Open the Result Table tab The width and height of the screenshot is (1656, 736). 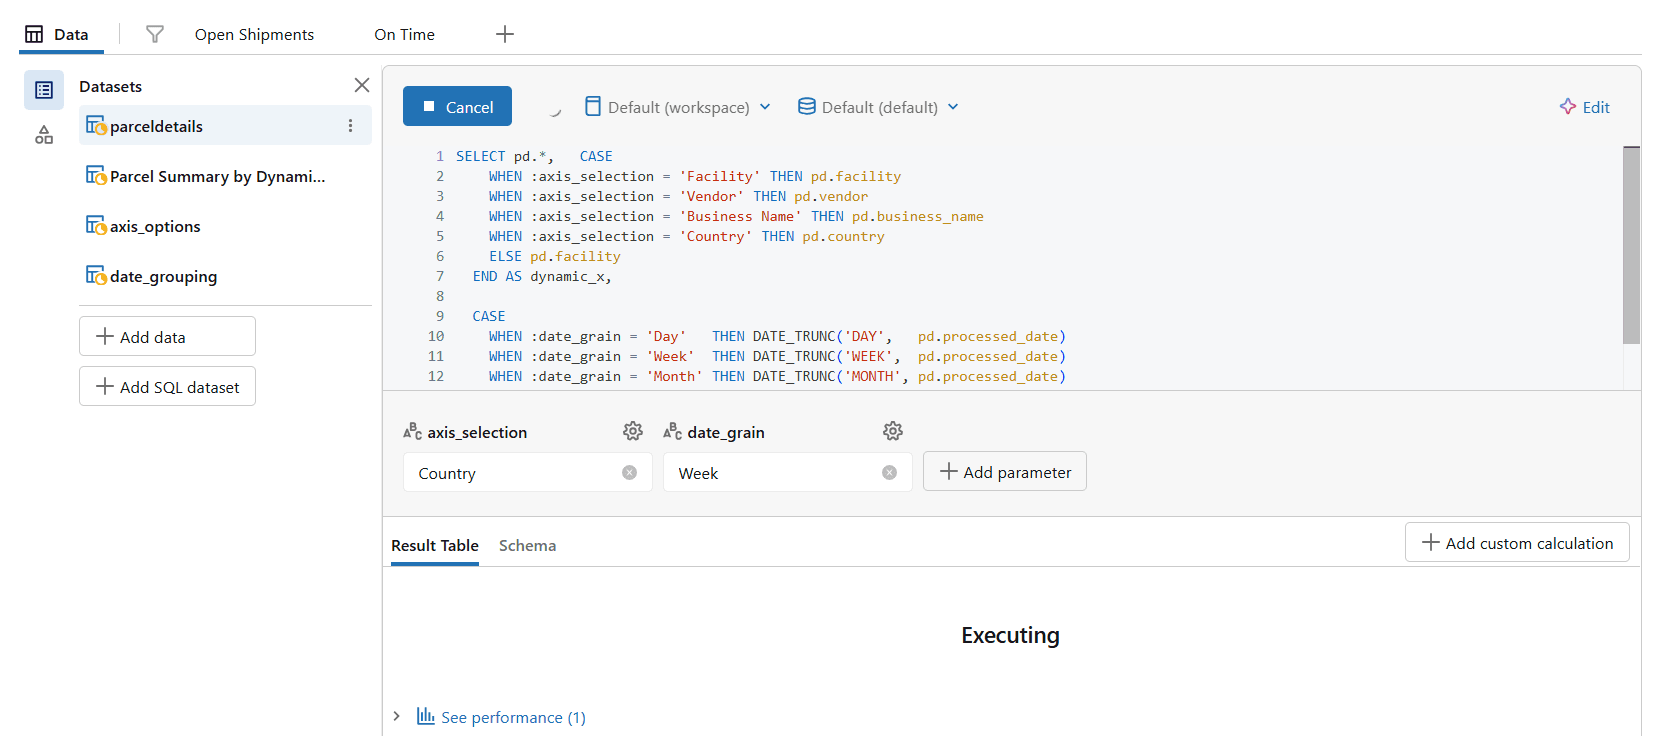click(x=435, y=545)
